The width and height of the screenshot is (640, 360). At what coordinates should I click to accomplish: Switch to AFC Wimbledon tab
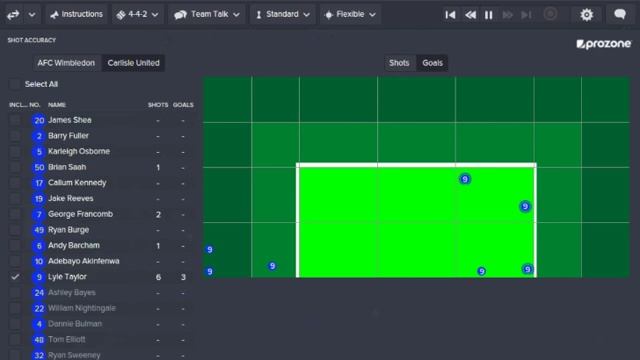tap(66, 63)
